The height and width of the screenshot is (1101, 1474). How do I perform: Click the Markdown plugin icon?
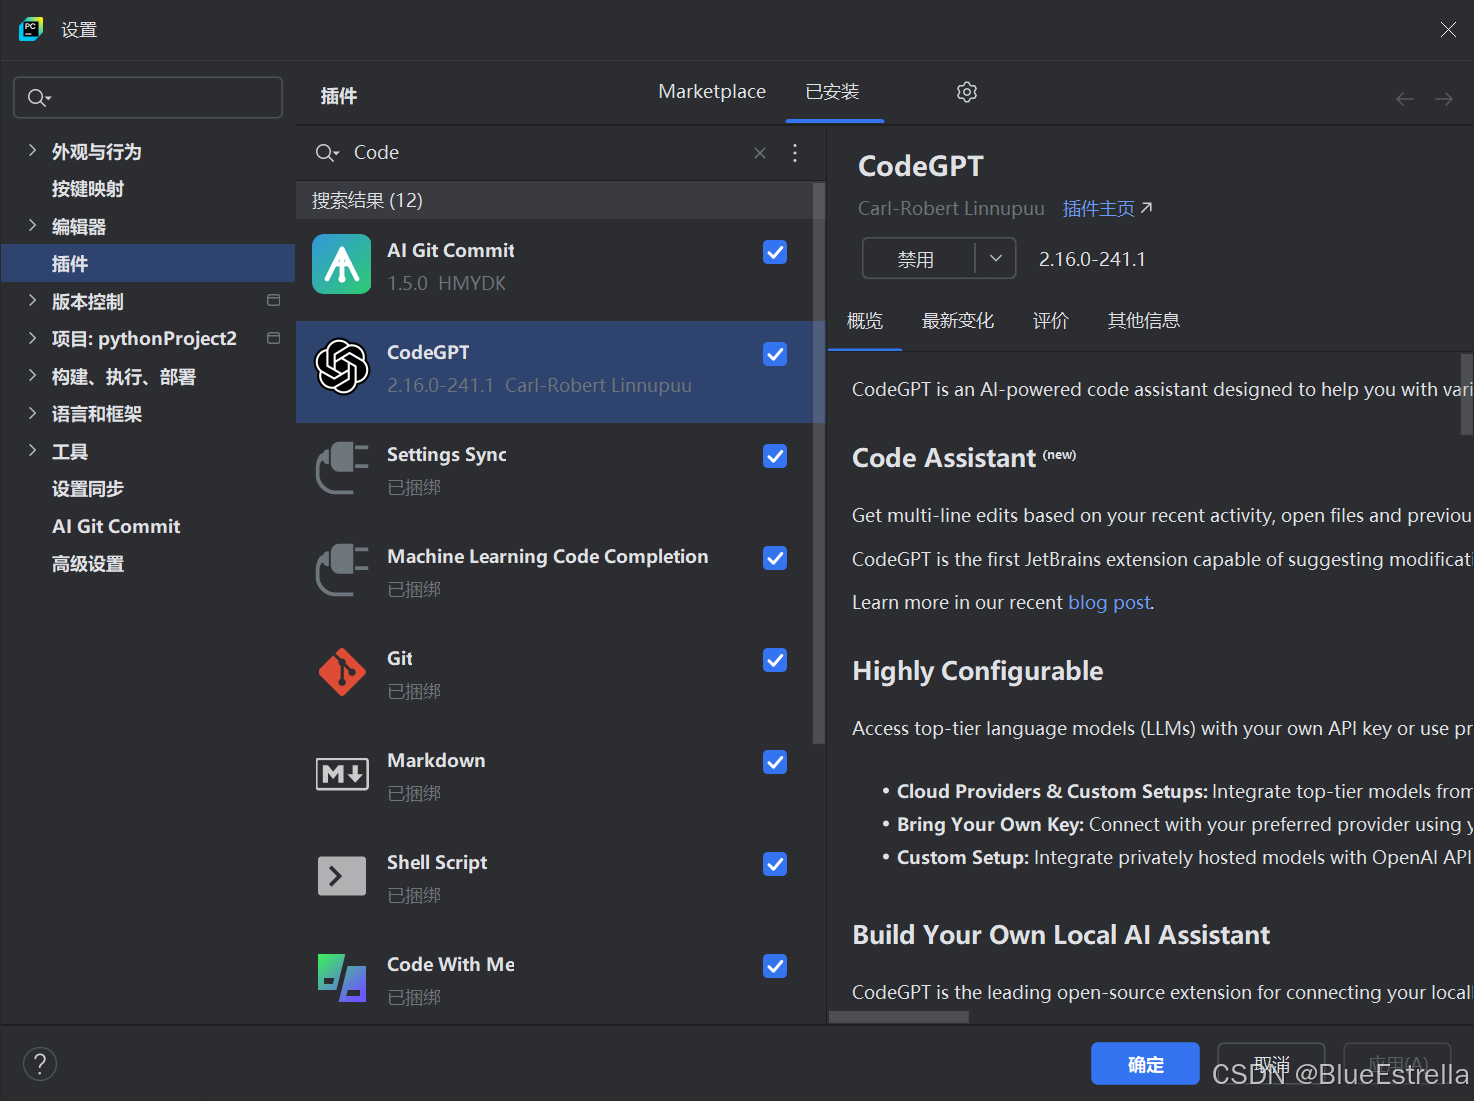coord(342,774)
